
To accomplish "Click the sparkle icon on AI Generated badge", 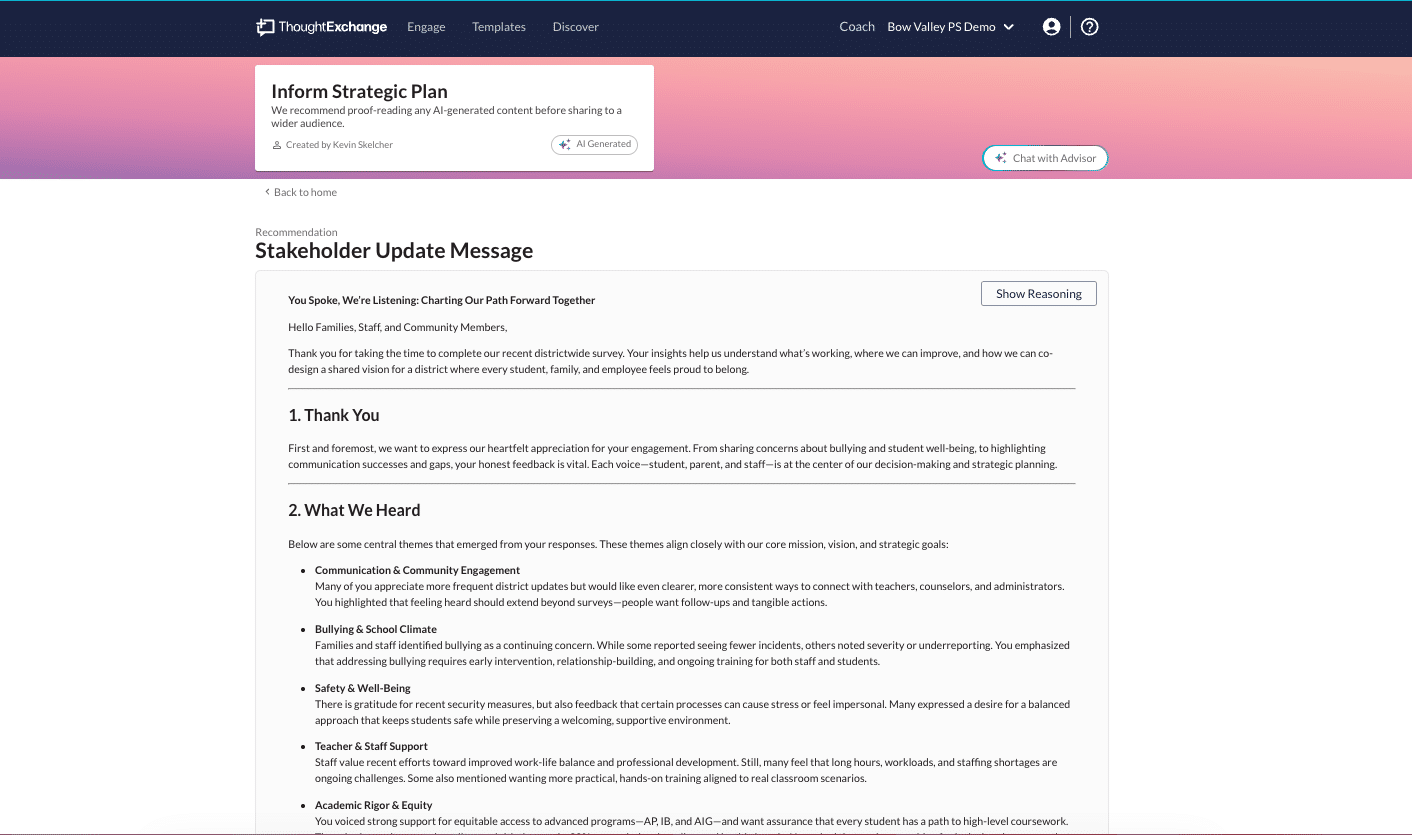I will (565, 145).
